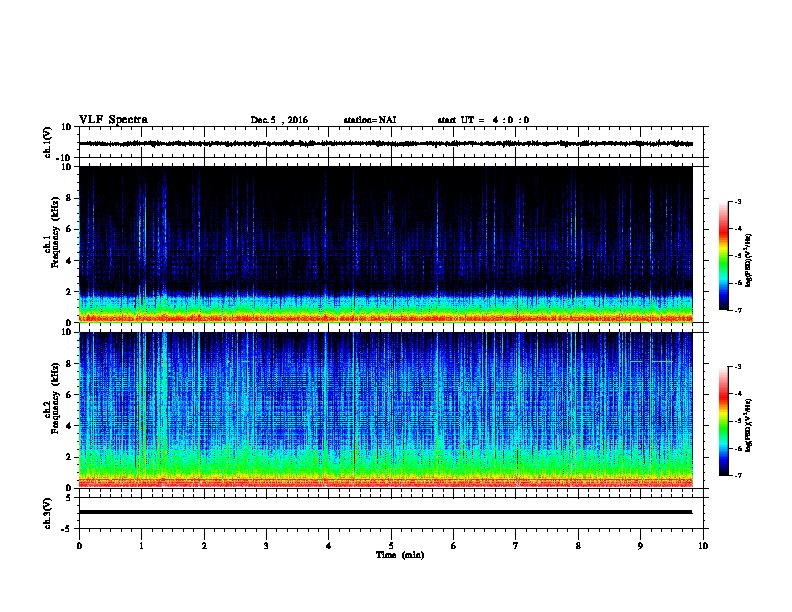The image size is (792, 612).
Task: Click the ch.2 spectrogram color scale bar
Action: (723, 421)
